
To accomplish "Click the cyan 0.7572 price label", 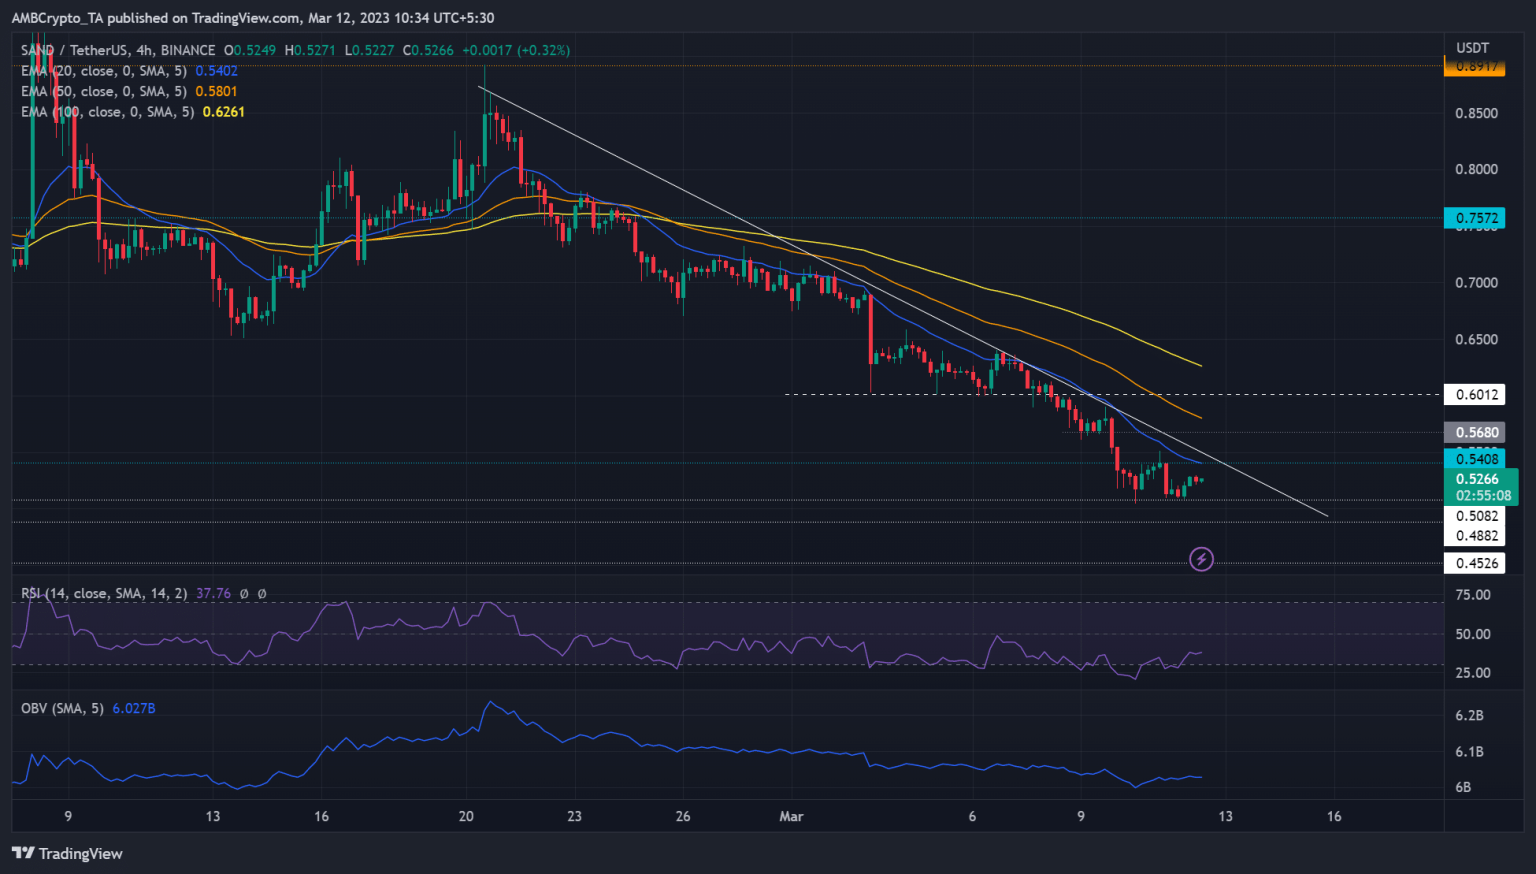I will point(1476,218).
